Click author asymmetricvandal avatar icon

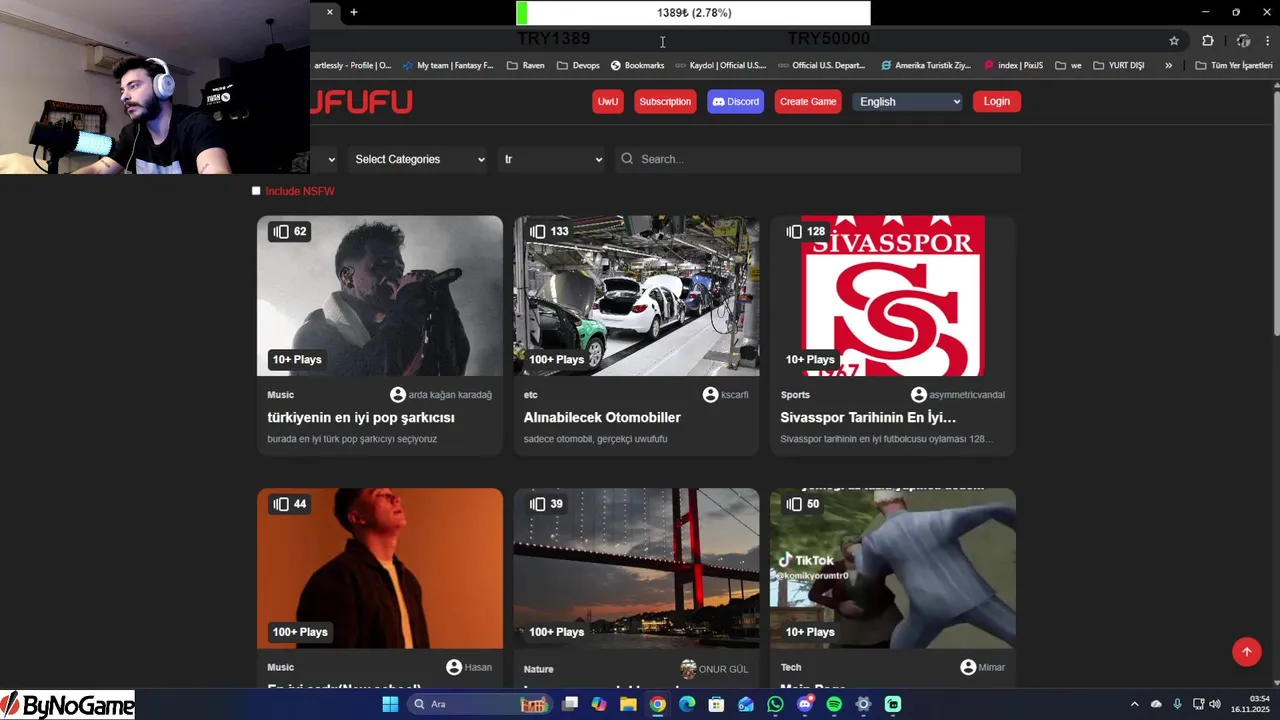point(919,395)
